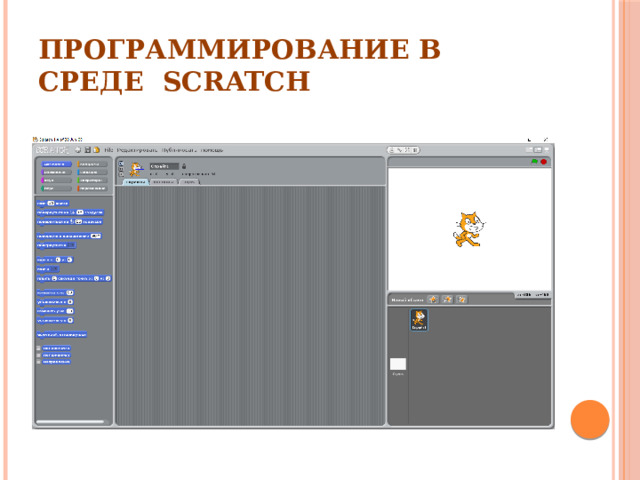Click the Scratch logo in toolbar

[52, 150]
